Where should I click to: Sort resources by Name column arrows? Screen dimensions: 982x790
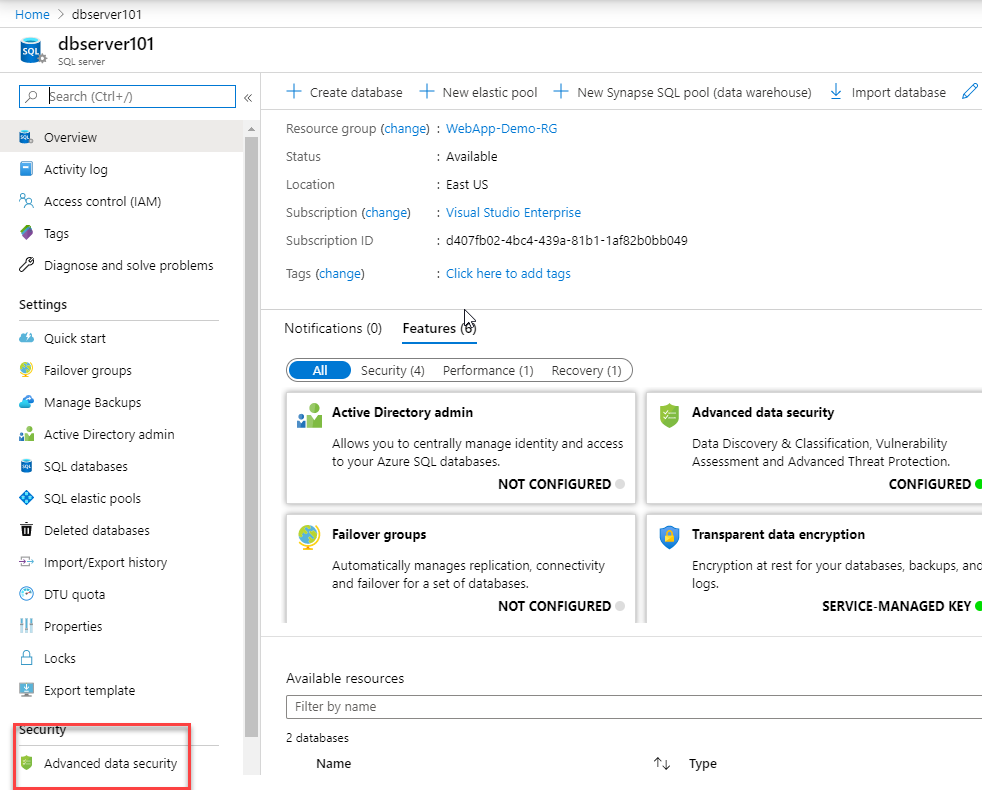tap(662, 763)
